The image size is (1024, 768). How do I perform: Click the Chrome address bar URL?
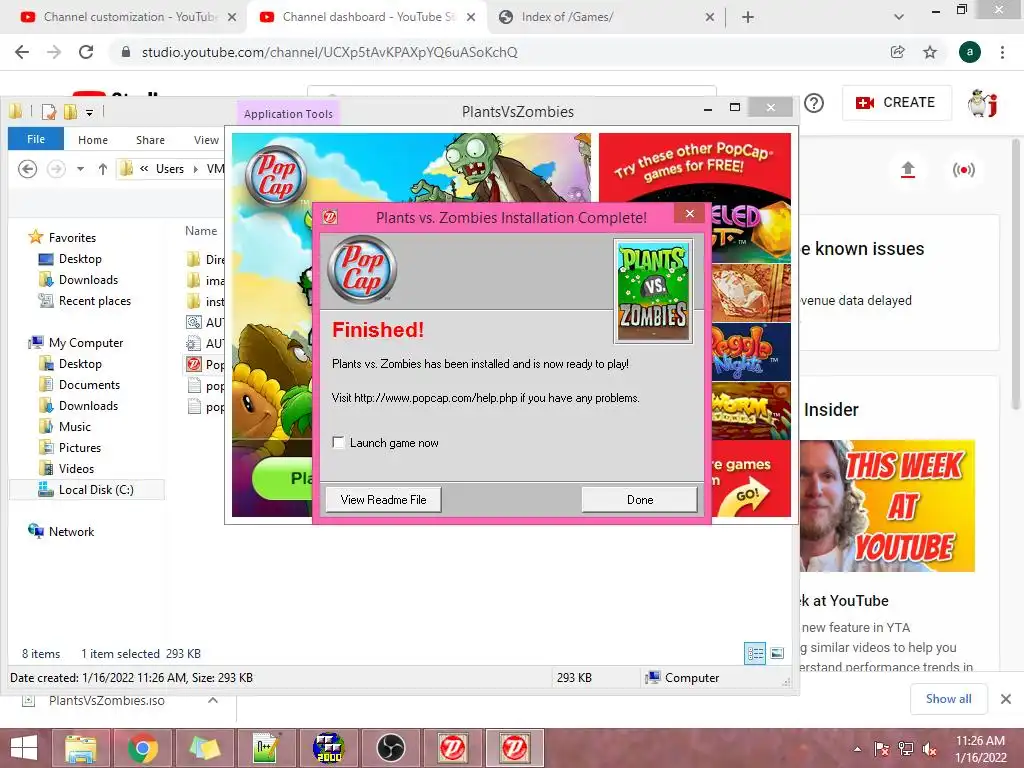click(x=329, y=52)
